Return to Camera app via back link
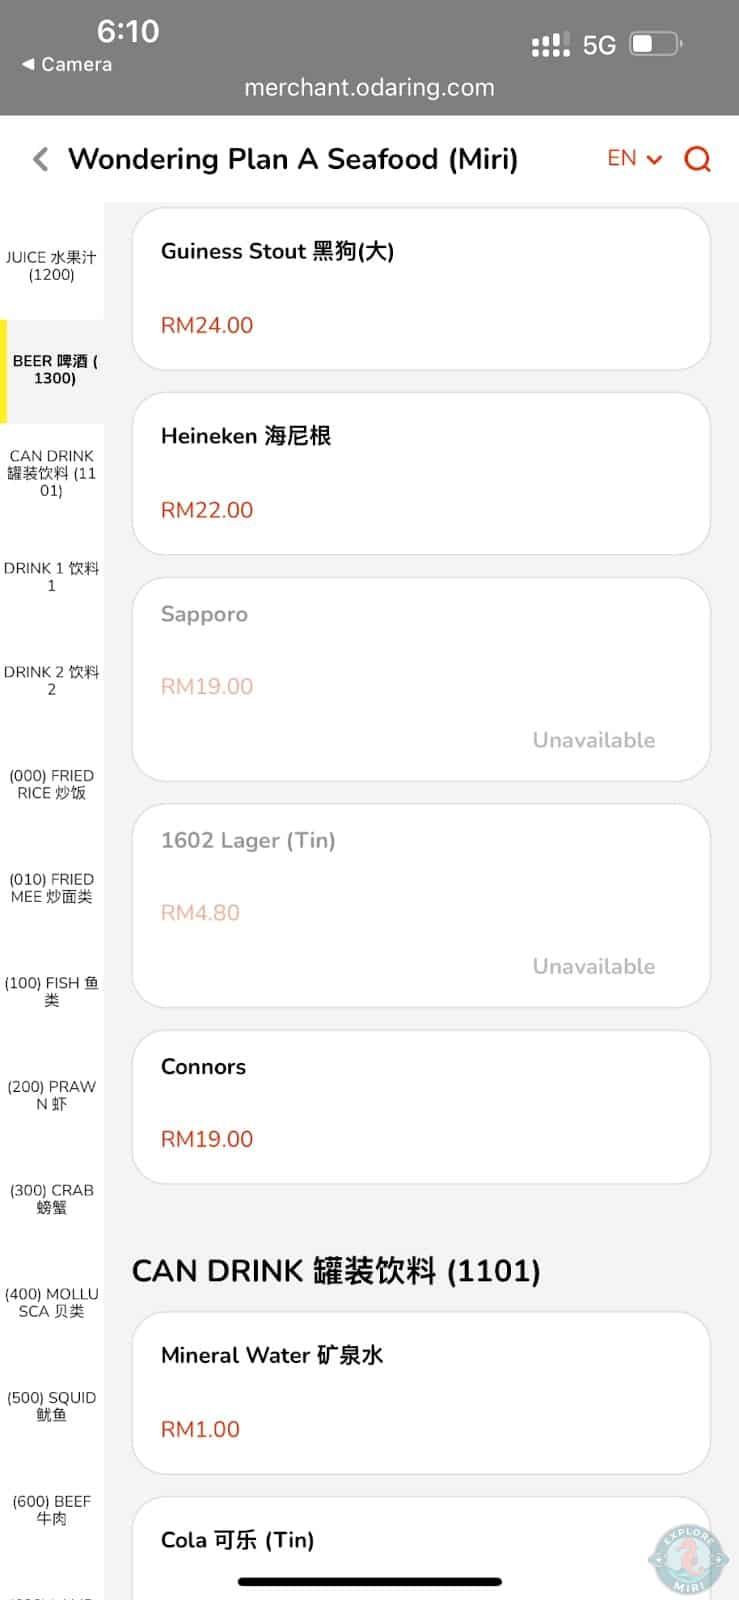Image resolution: width=739 pixels, height=1600 pixels. [x=67, y=64]
